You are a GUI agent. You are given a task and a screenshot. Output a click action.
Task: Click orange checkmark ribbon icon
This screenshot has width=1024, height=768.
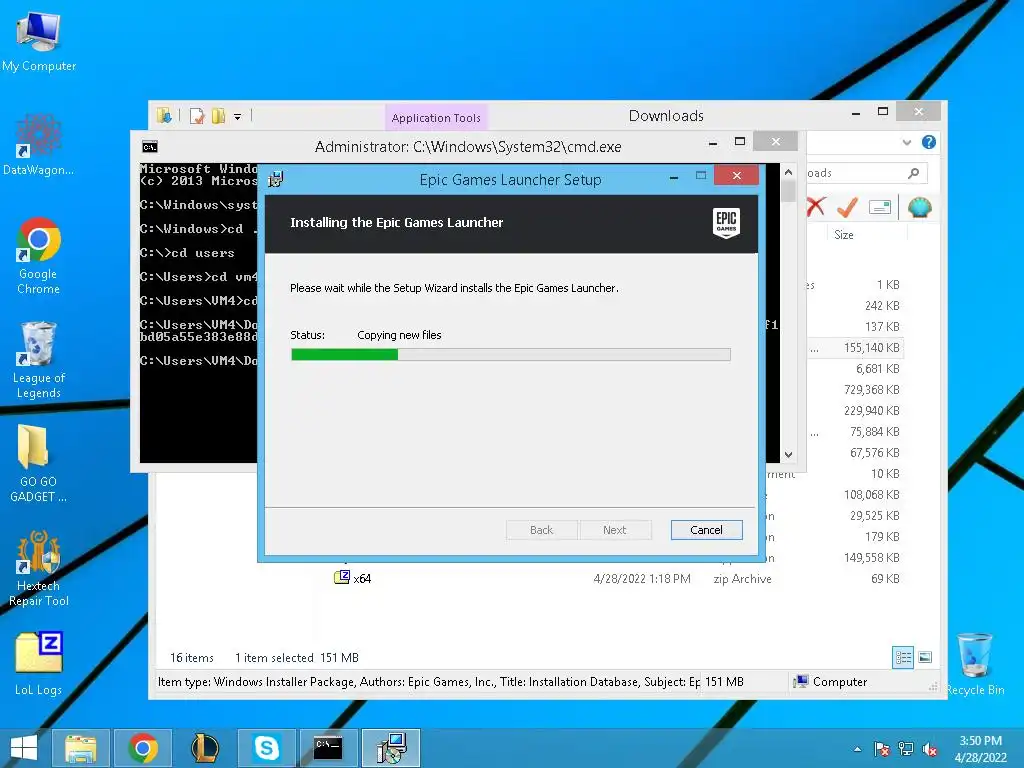[x=847, y=207]
